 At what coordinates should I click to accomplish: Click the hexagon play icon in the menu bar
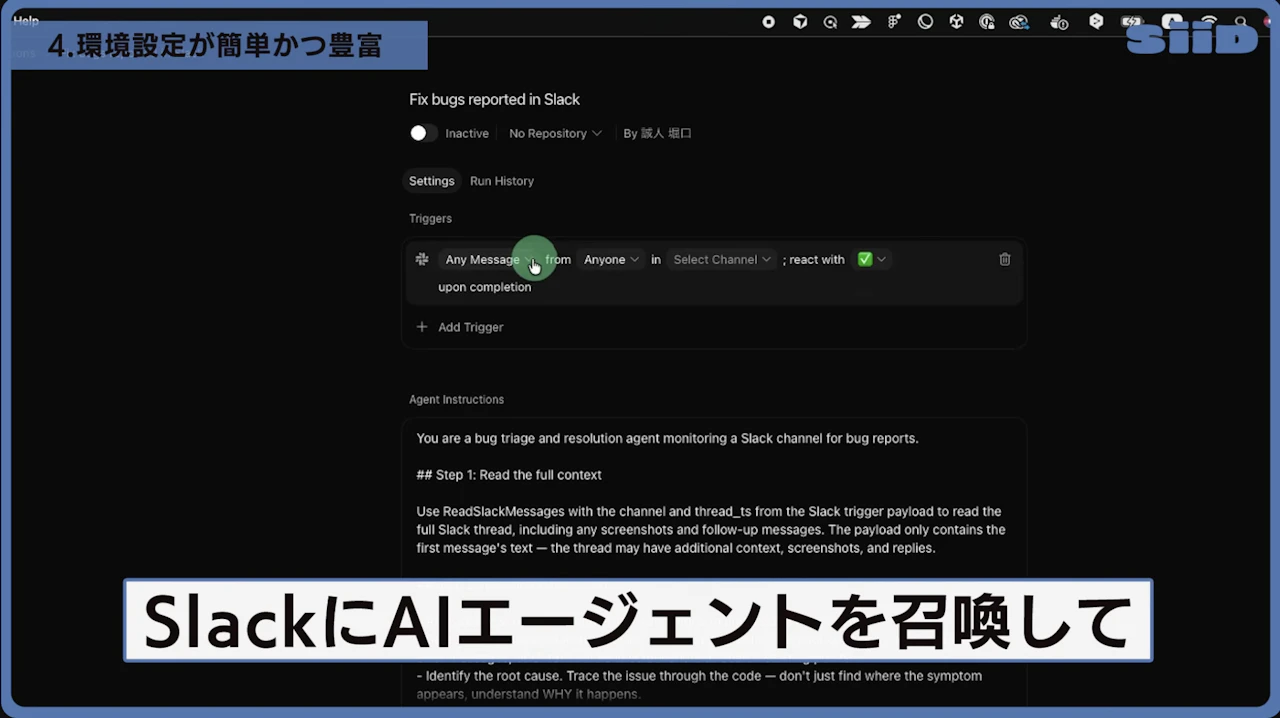pyautogui.click(x=1096, y=21)
